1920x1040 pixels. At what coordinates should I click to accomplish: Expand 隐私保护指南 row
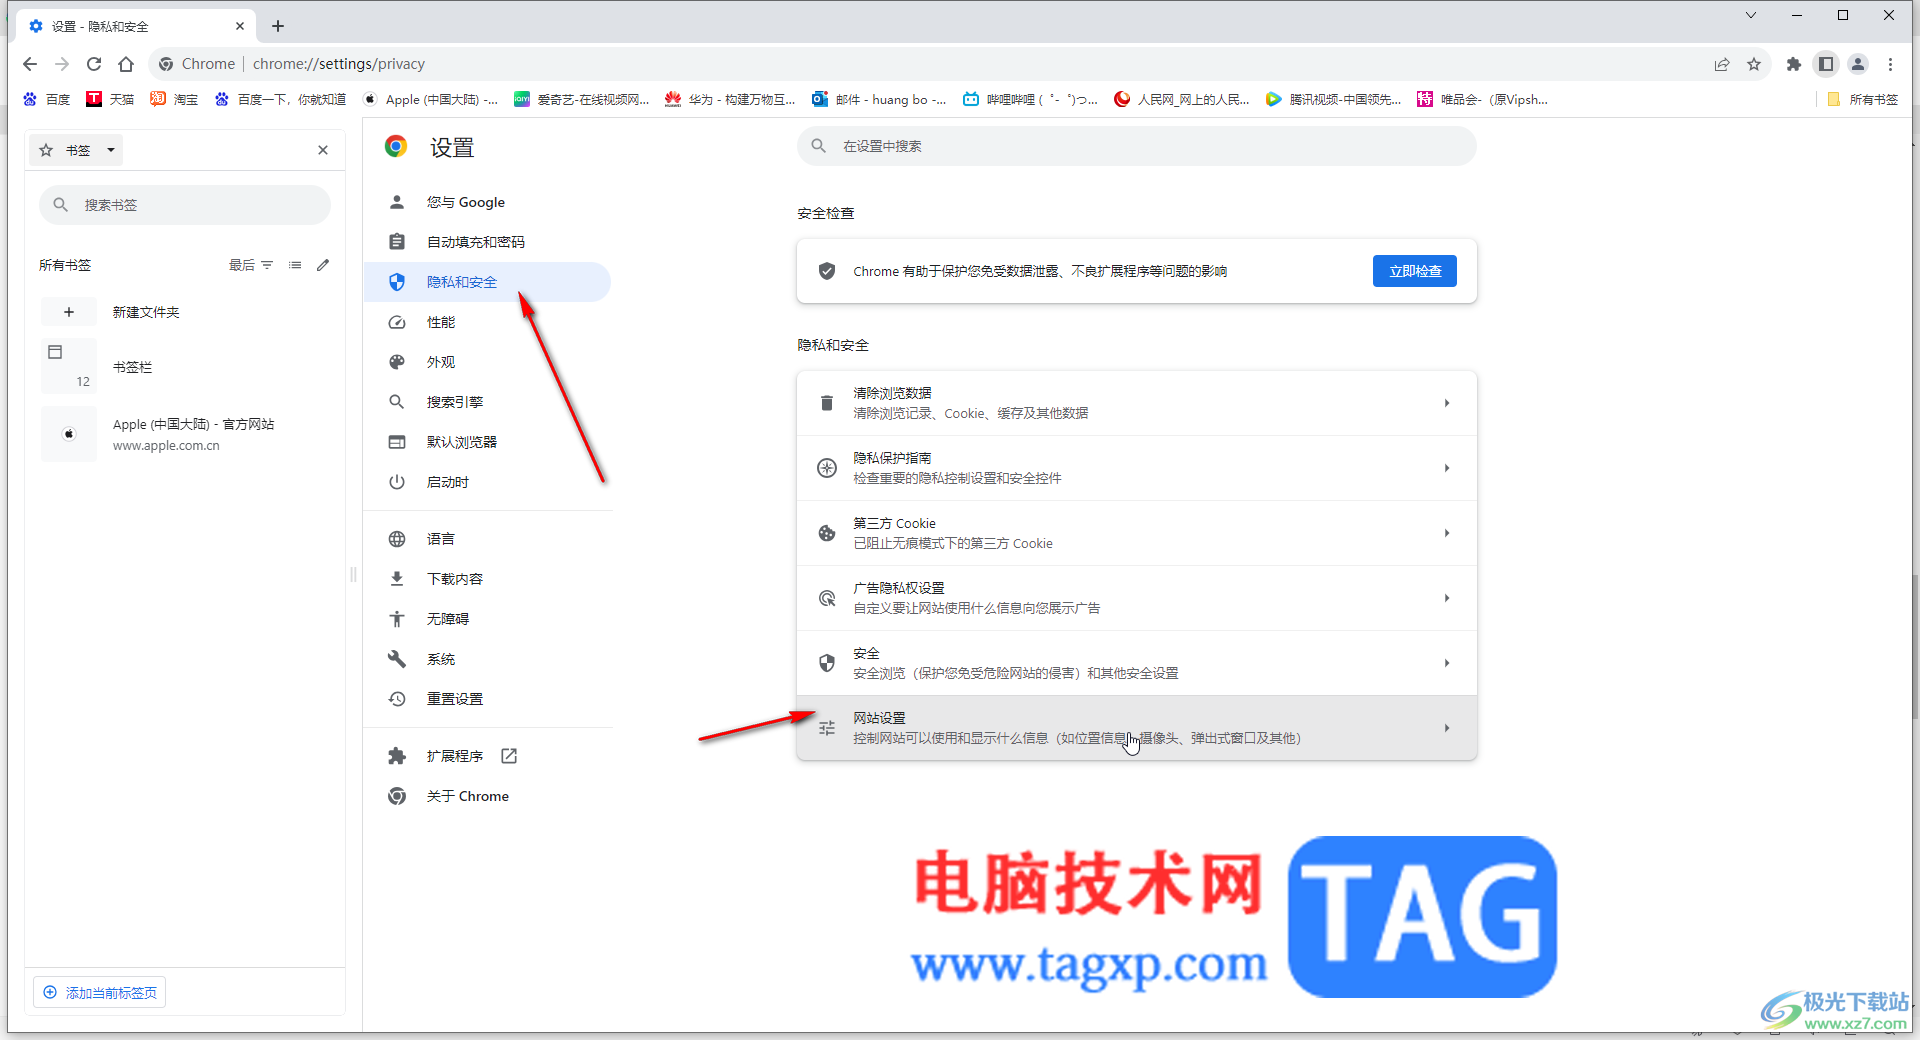[x=1137, y=468]
